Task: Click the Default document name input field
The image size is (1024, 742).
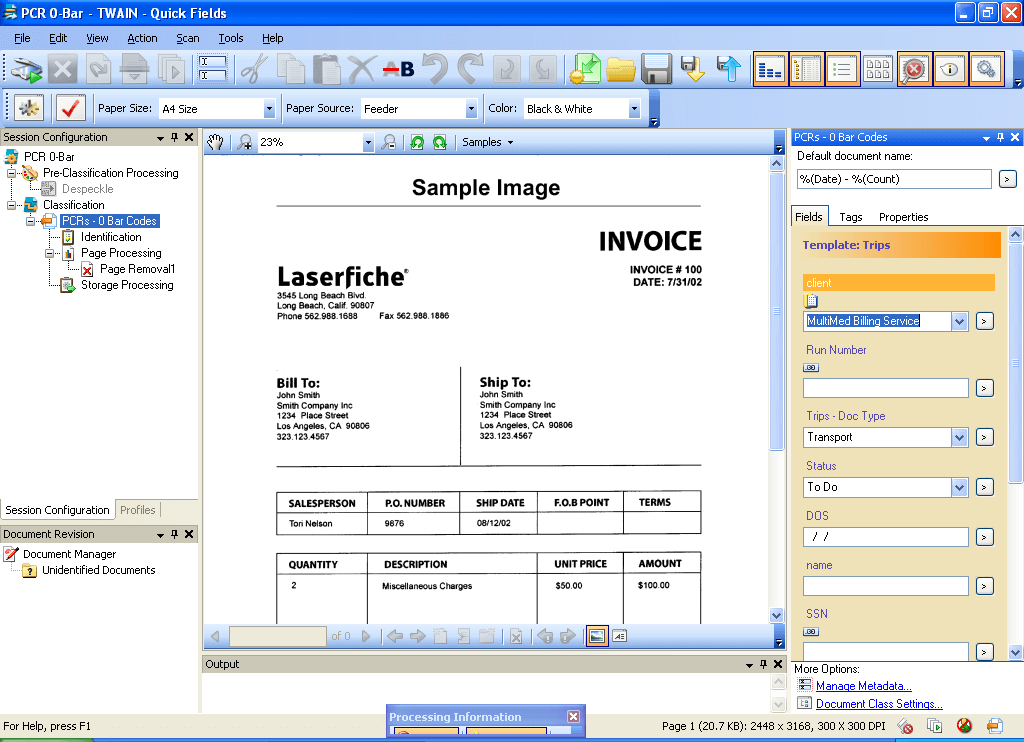Action: coord(894,179)
